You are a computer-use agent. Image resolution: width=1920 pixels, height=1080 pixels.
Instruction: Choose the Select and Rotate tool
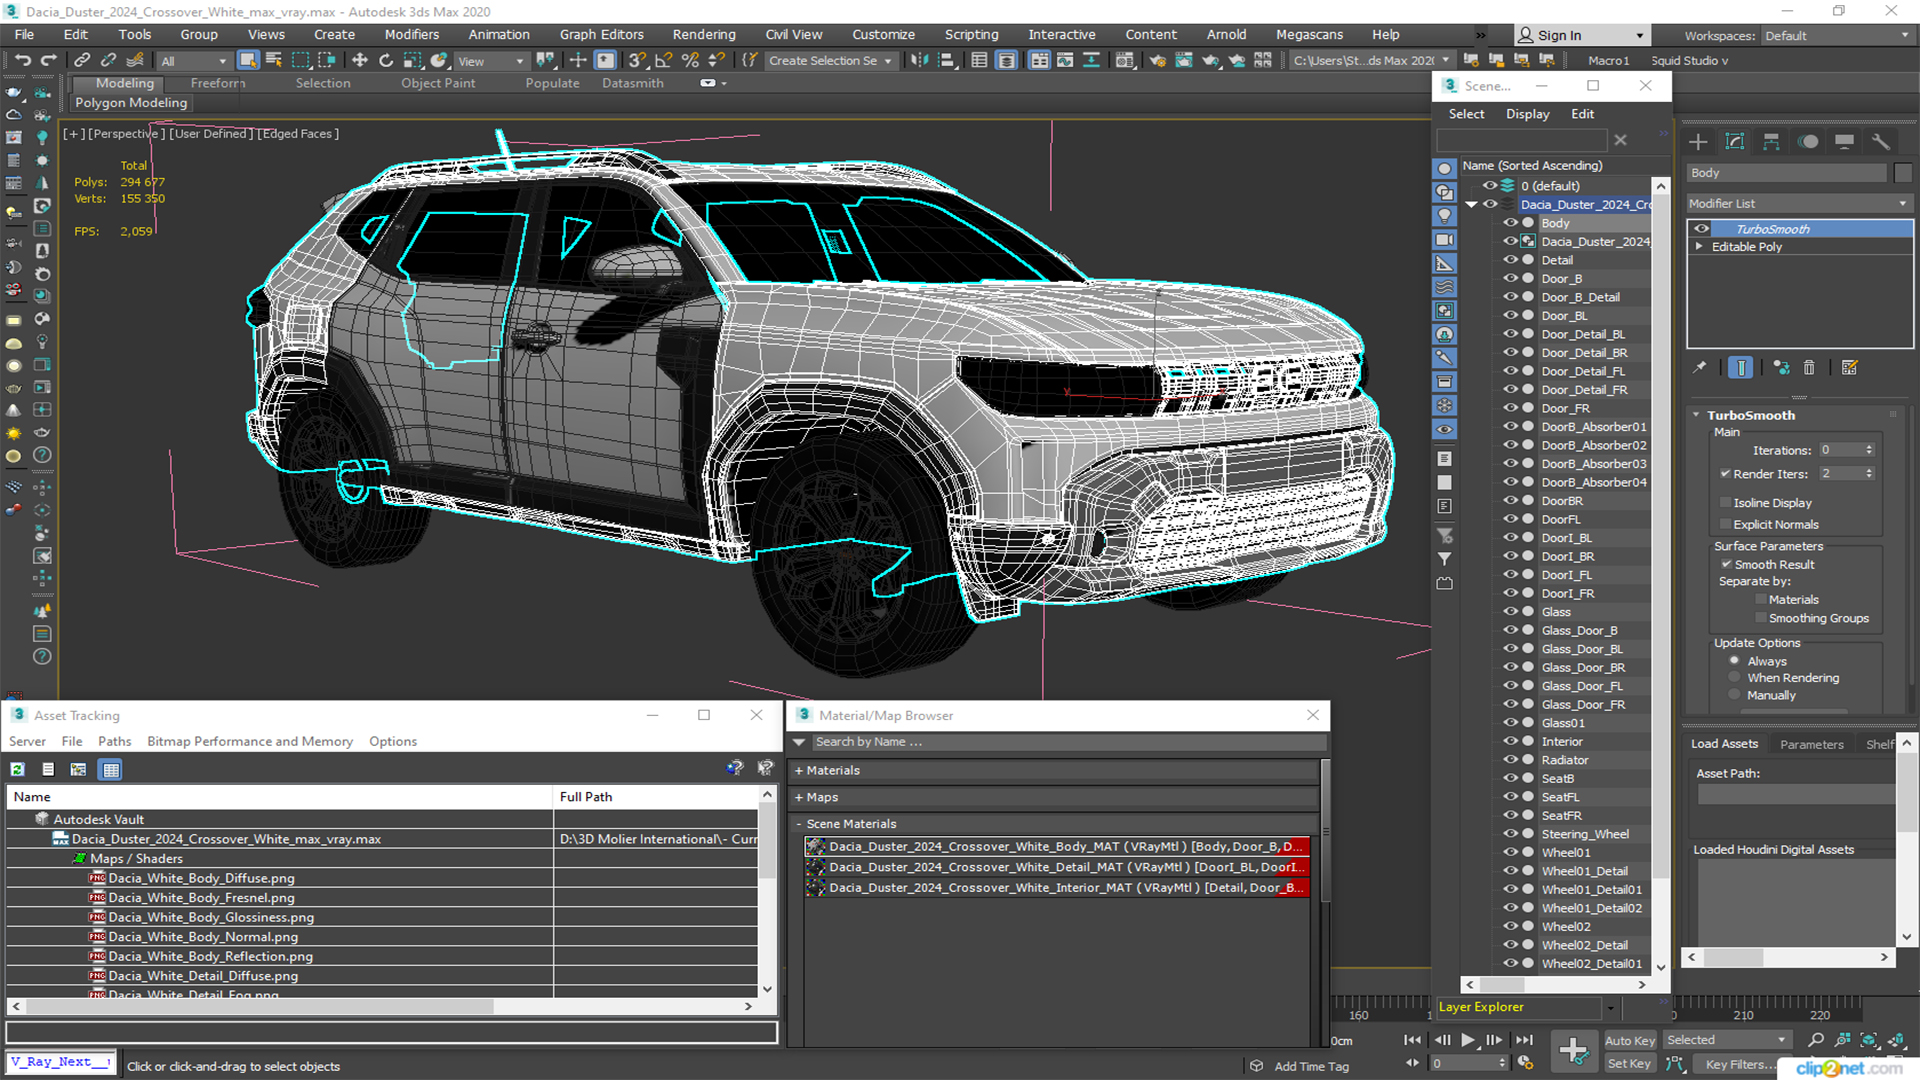(386, 61)
